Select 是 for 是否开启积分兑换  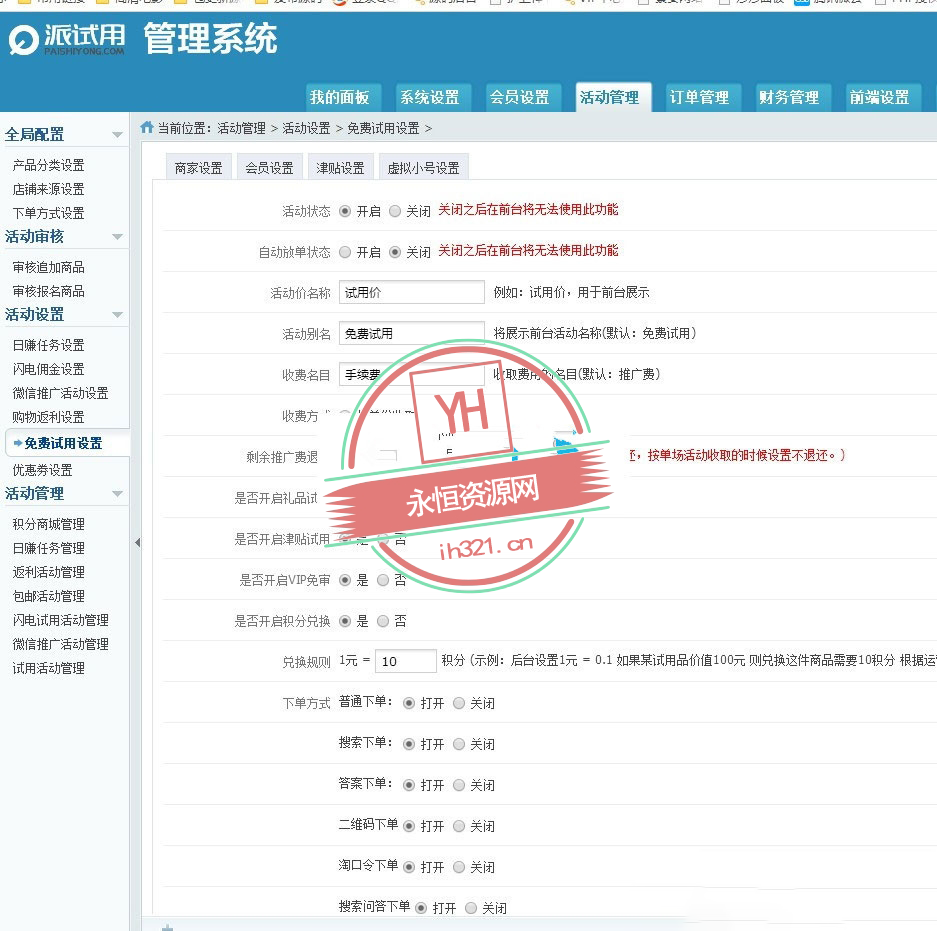345,621
